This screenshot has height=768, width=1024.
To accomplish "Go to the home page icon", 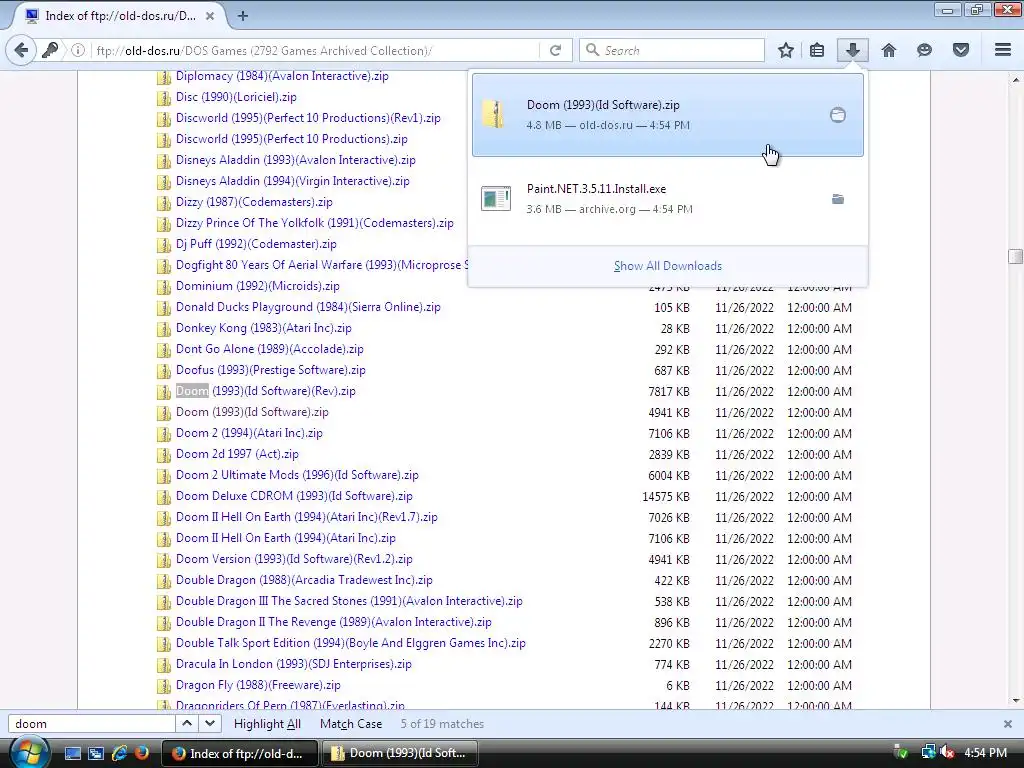I will (x=889, y=50).
